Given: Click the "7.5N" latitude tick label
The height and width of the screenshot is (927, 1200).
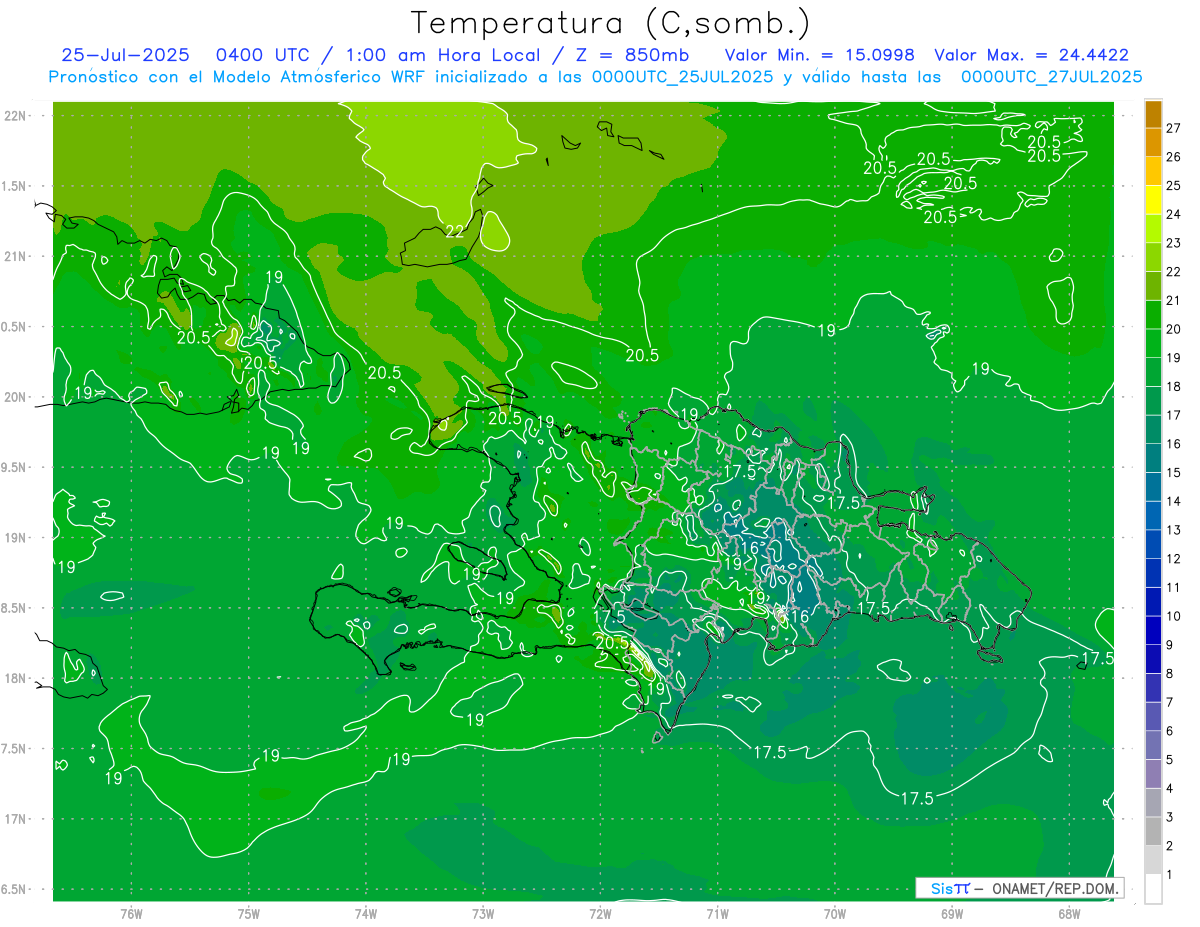Looking at the screenshot, I should (15, 748).
